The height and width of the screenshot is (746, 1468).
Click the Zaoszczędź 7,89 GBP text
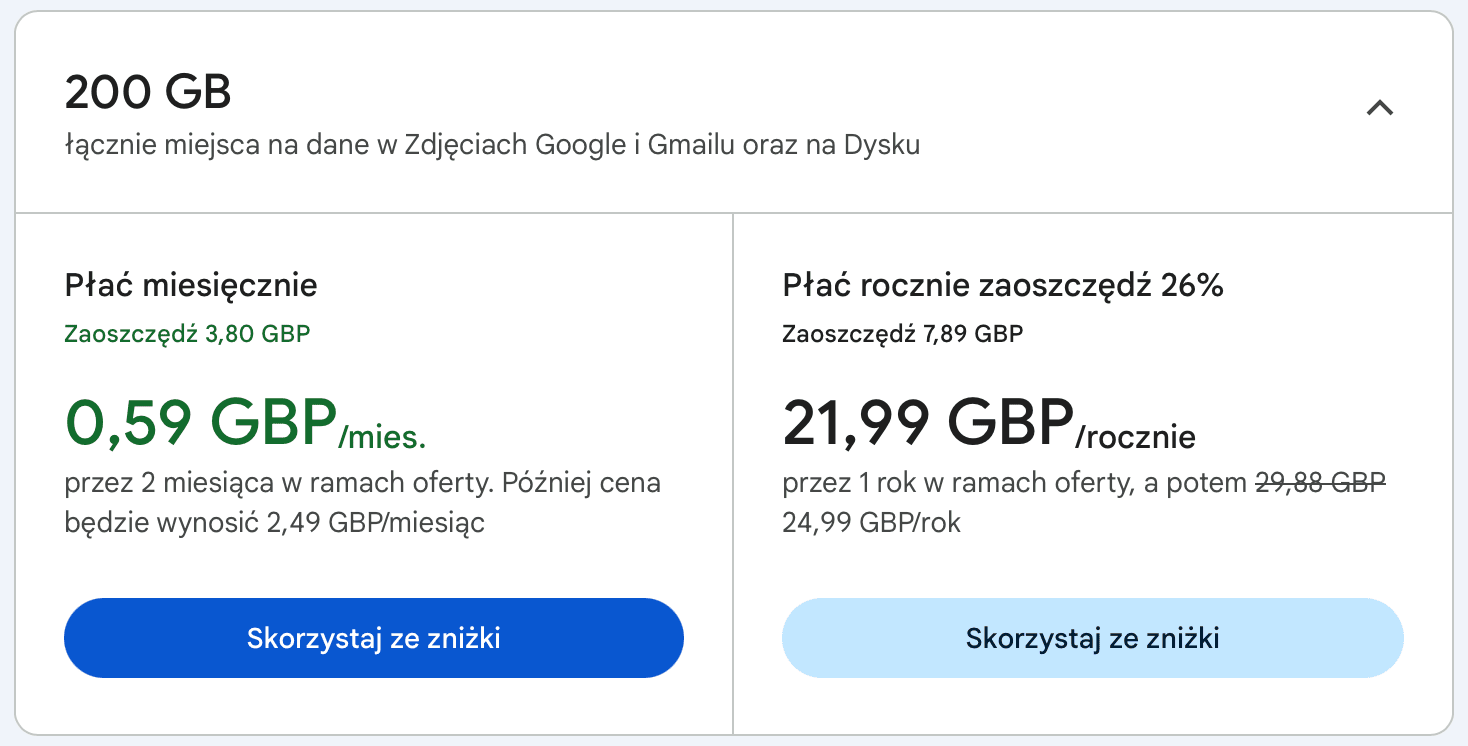[x=903, y=334]
